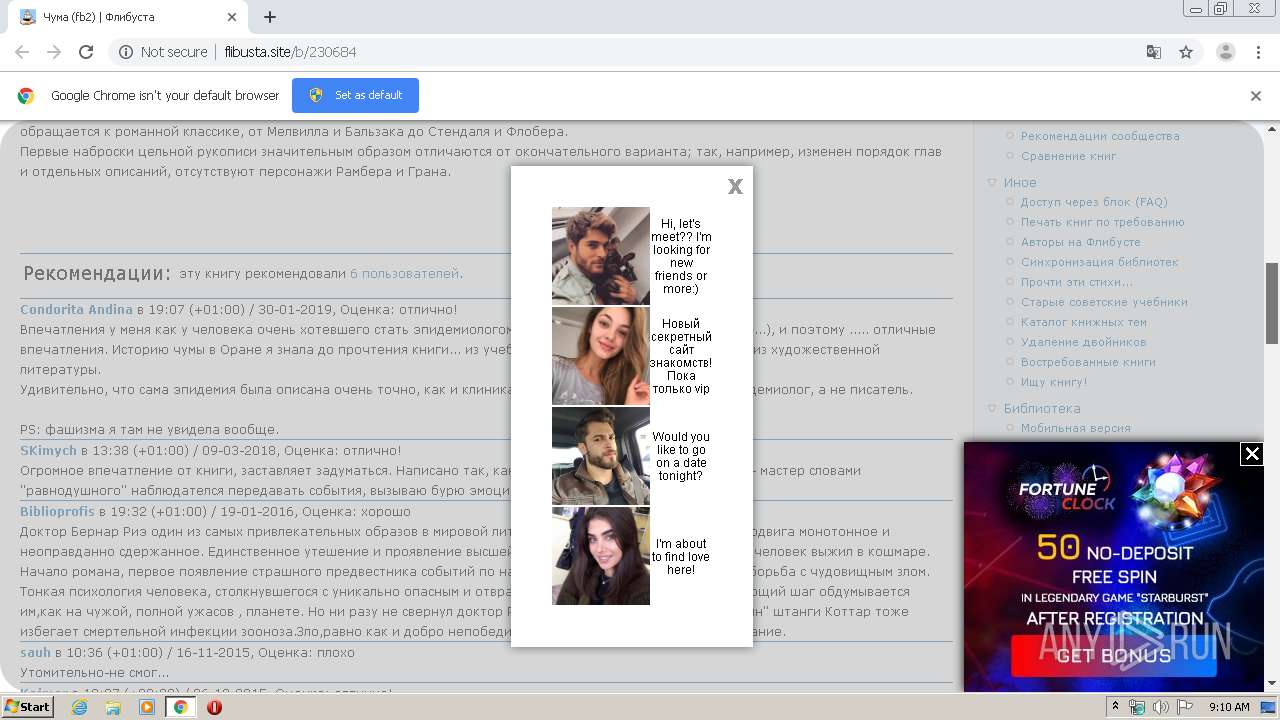This screenshot has height=720, width=1280.
Task: Open the Chrome profile avatar
Action: click(1225, 52)
